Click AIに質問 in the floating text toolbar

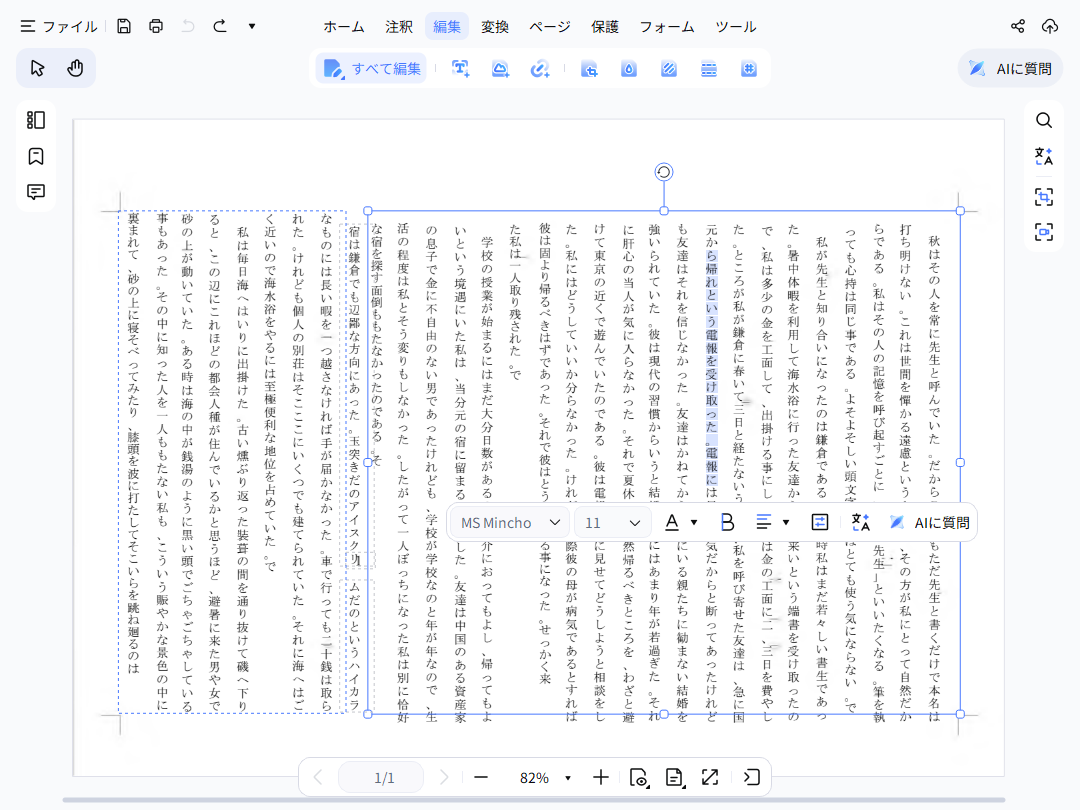click(929, 523)
